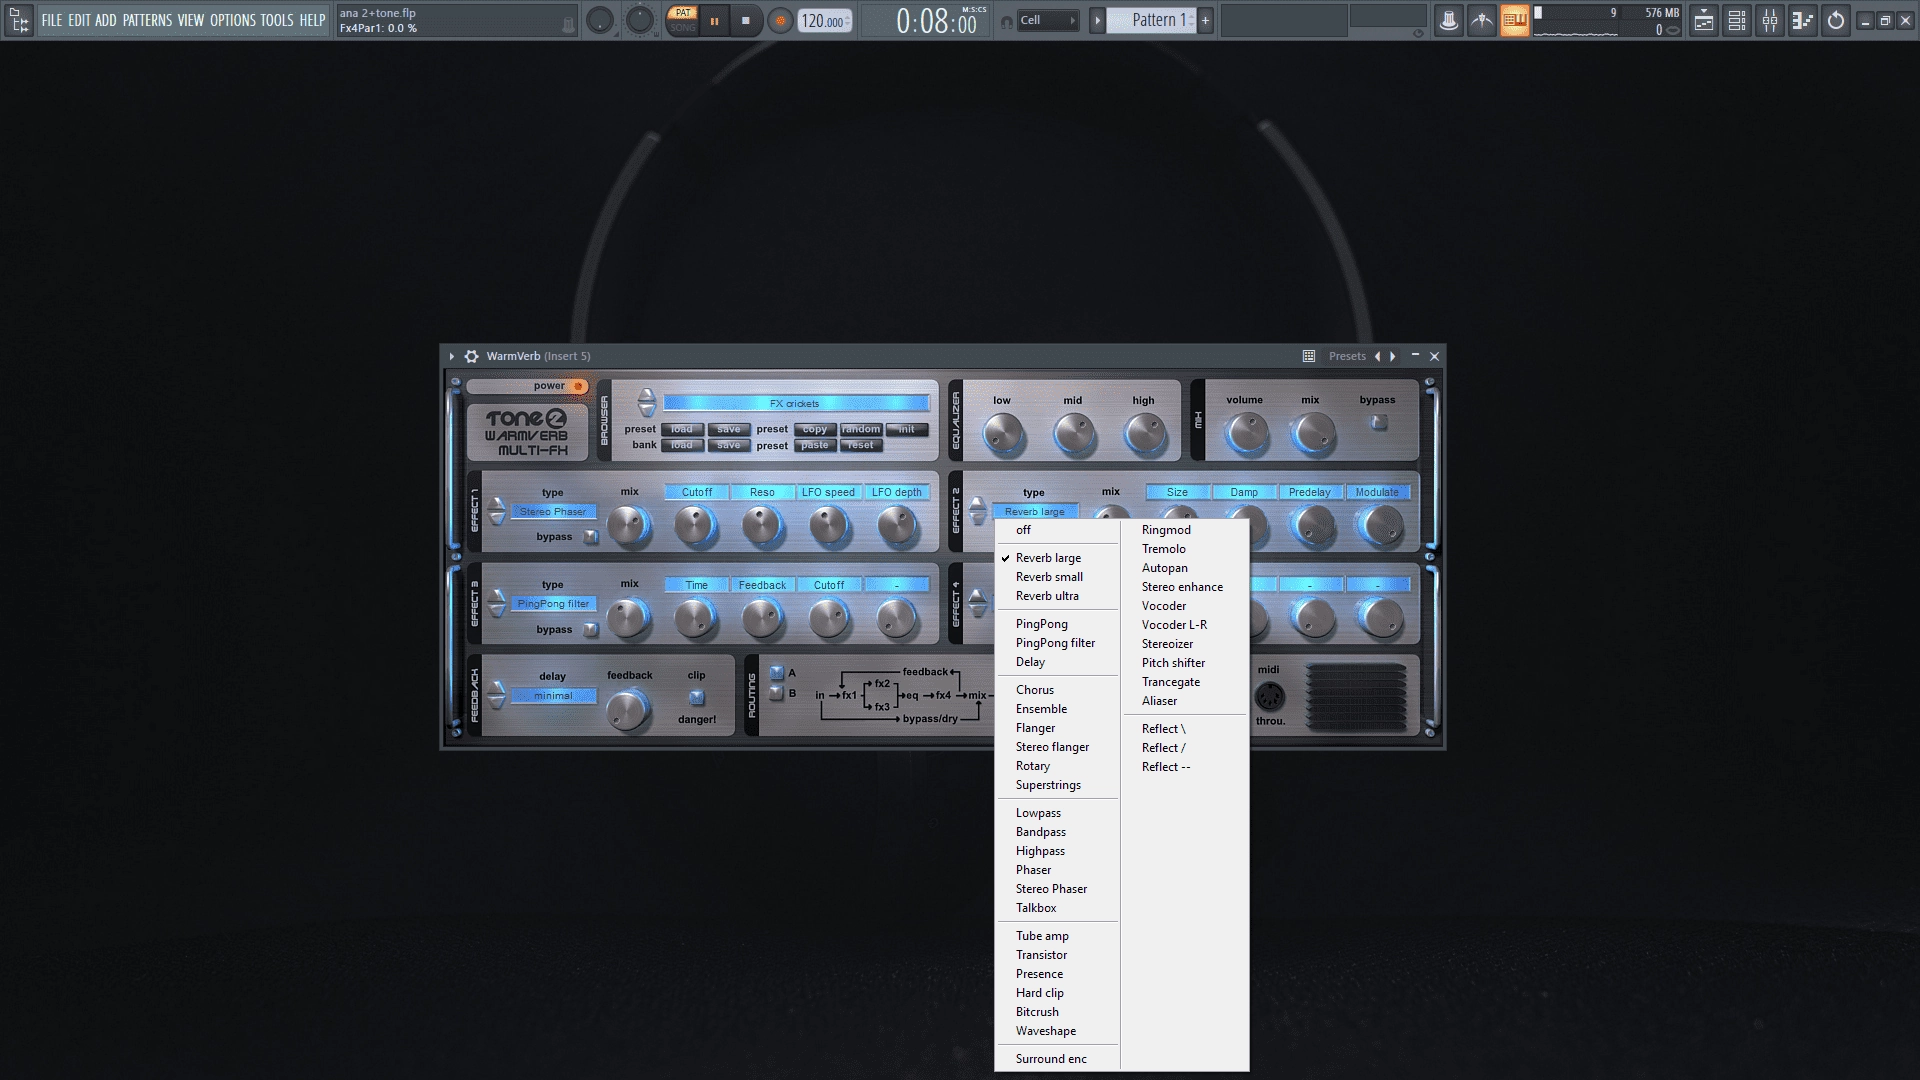The image size is (1920, 1080).
Task: Click the equalizer low knob
Action: point(1002,435)
